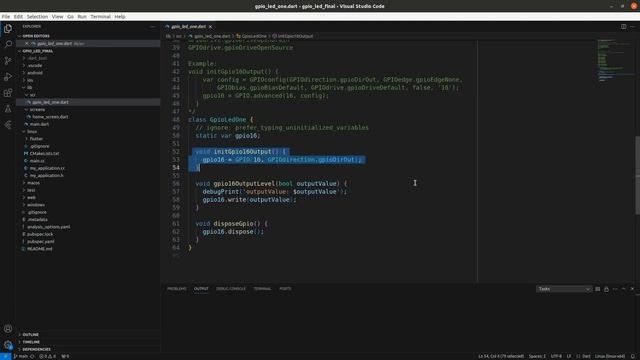Close gpio_led_one.dart in Open Editors list
Image resolution: width=640 pixels, height=360 pixels.
coord(27,43)
